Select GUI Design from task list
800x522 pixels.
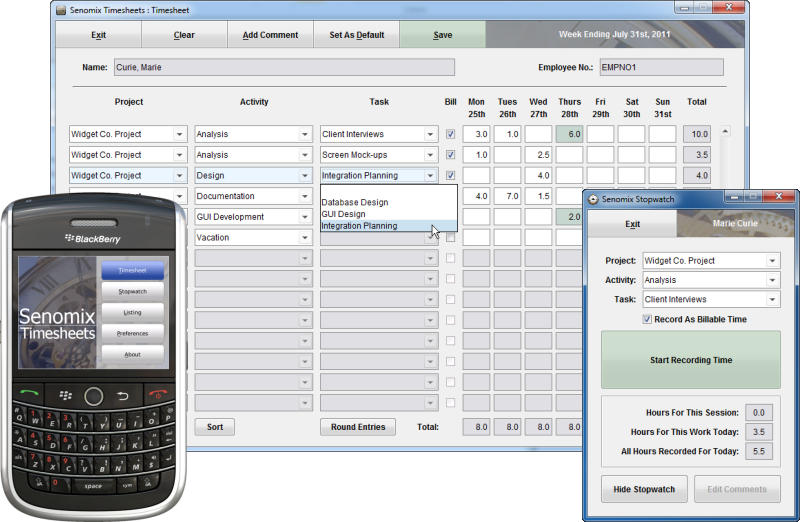pos(388,214)
